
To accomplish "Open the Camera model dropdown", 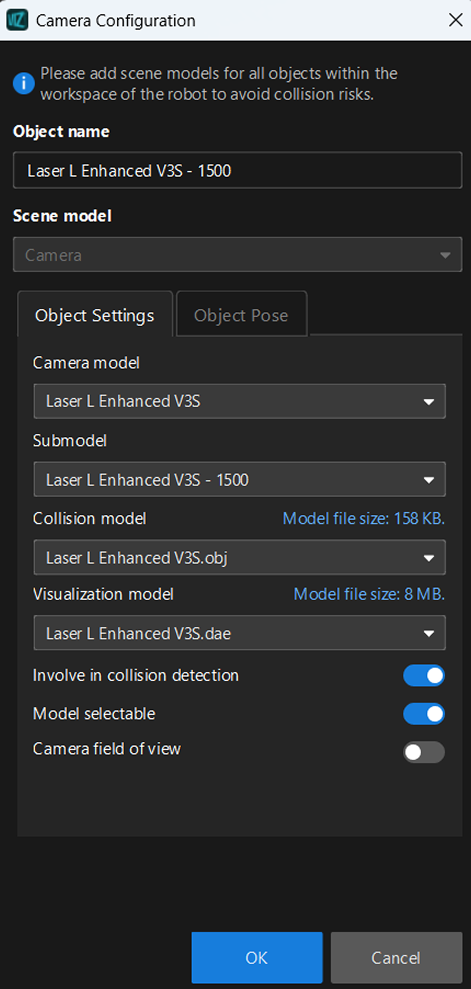I will coord(240,401).
